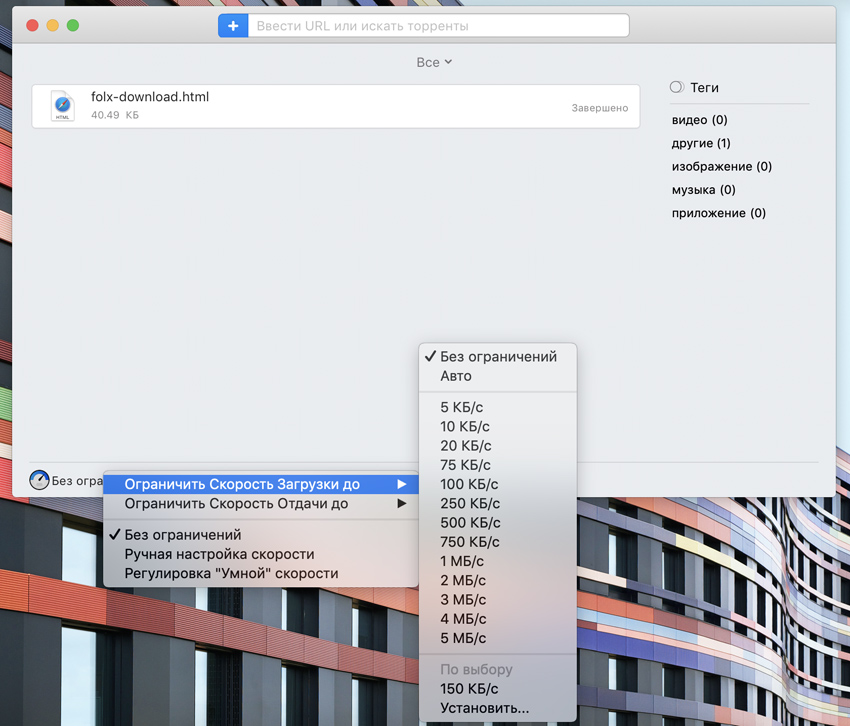Set download limit to 1 МБ/с
Image resolution: width=850 pixels, height=726 pixels.
pyautogui.click(x=498, y=561)
